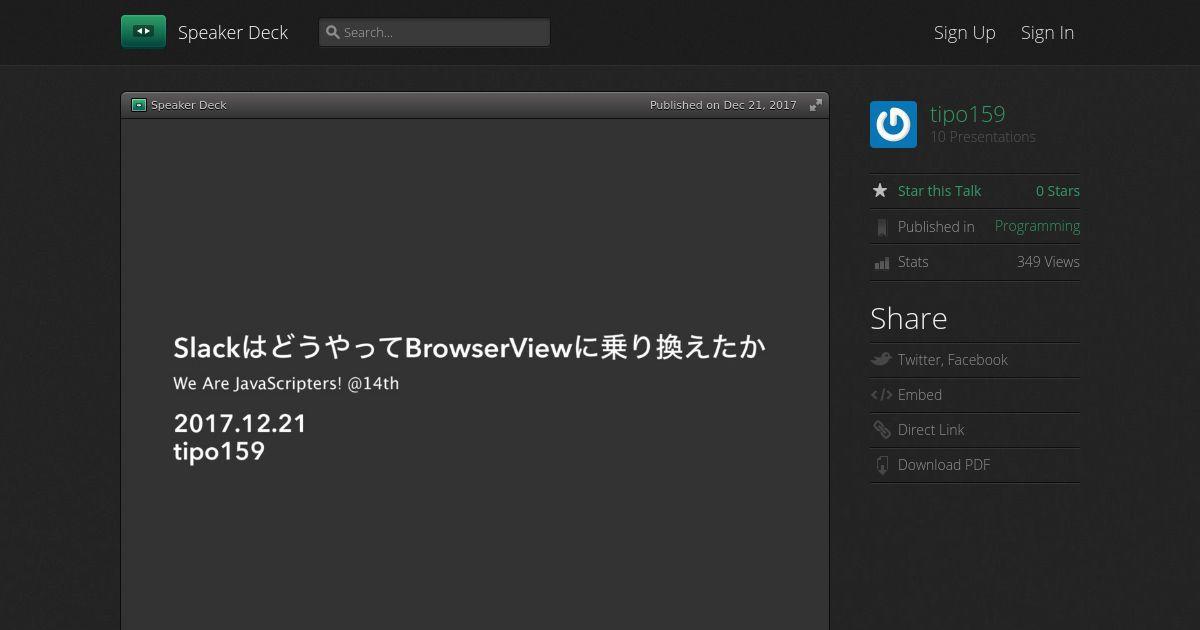The height and width of the screenshot is (630, 1200).
Task: Click the Twitter bird icon
Action: click(881, 359)
